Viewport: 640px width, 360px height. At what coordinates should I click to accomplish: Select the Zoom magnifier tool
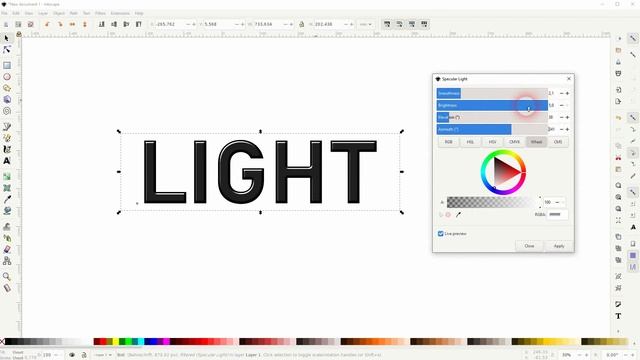(7, 276)
